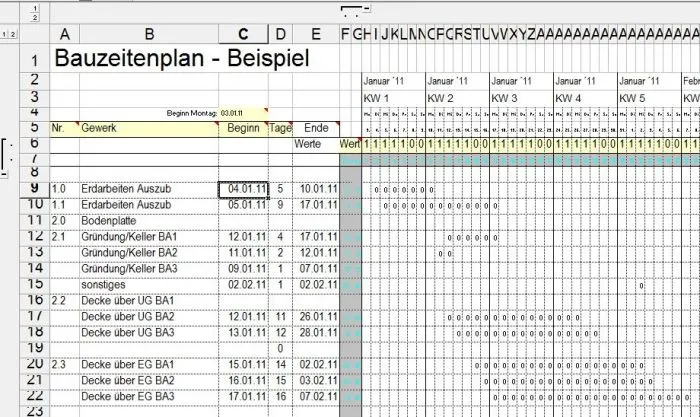
Task: Collapse the column group with the minus button
Action: point(367,8)
